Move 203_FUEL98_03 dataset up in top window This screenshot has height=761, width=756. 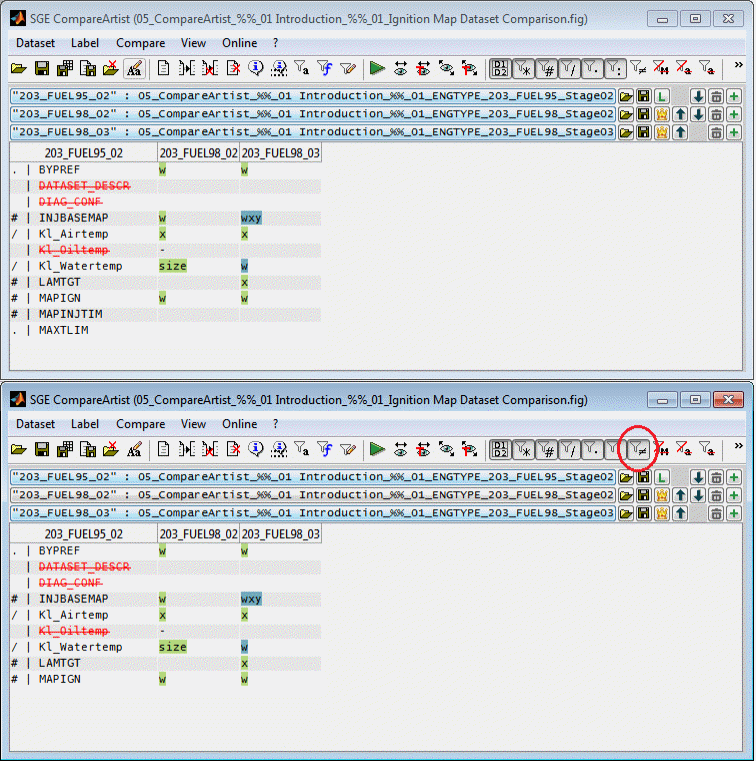tap(680, 132)
